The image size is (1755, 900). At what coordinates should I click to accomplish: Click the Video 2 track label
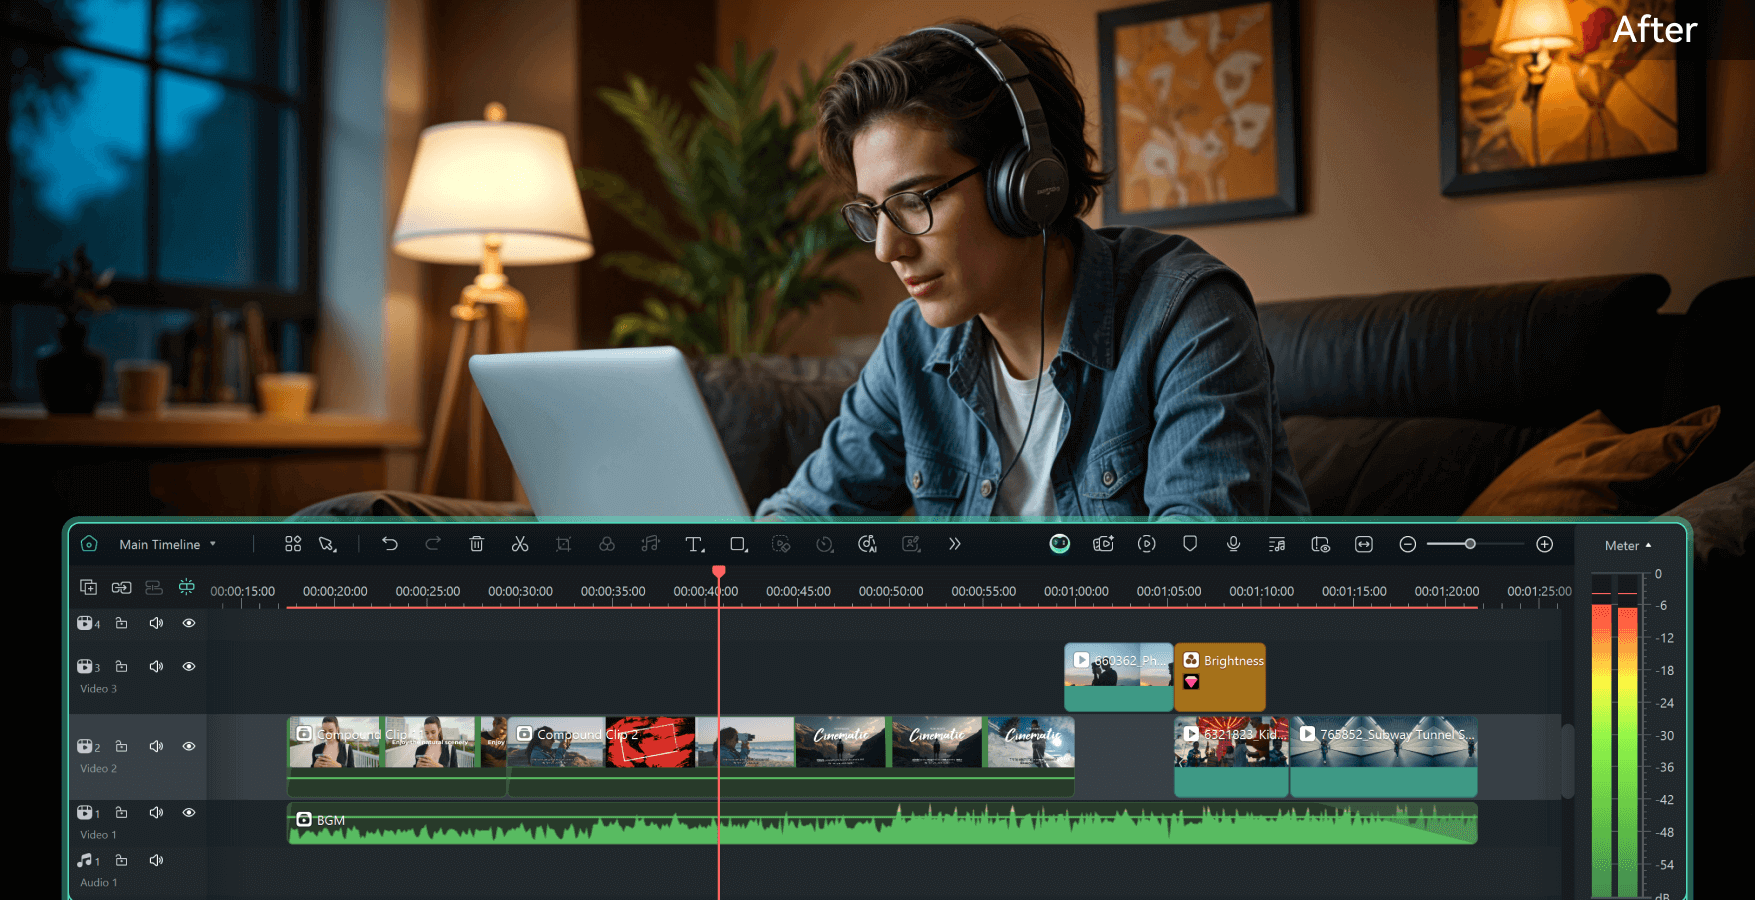click(x=98, y=769)
